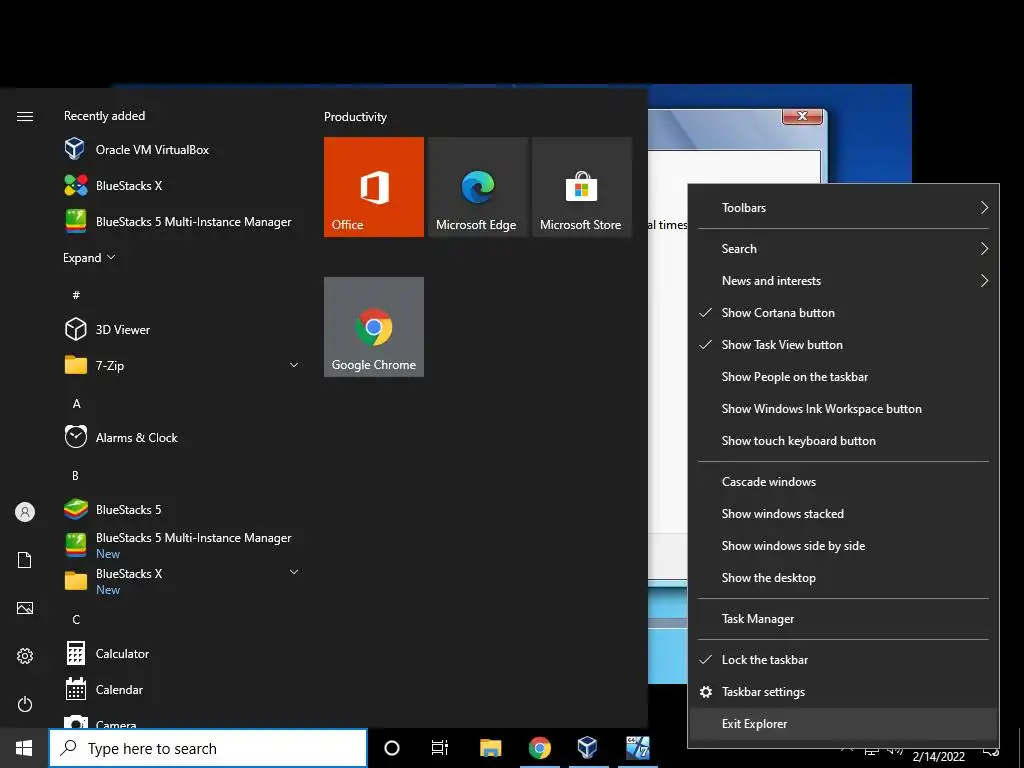1024x768 pixels.
Task: Expand the BlueStacks X folder chevron
Action: coord(294,572)
